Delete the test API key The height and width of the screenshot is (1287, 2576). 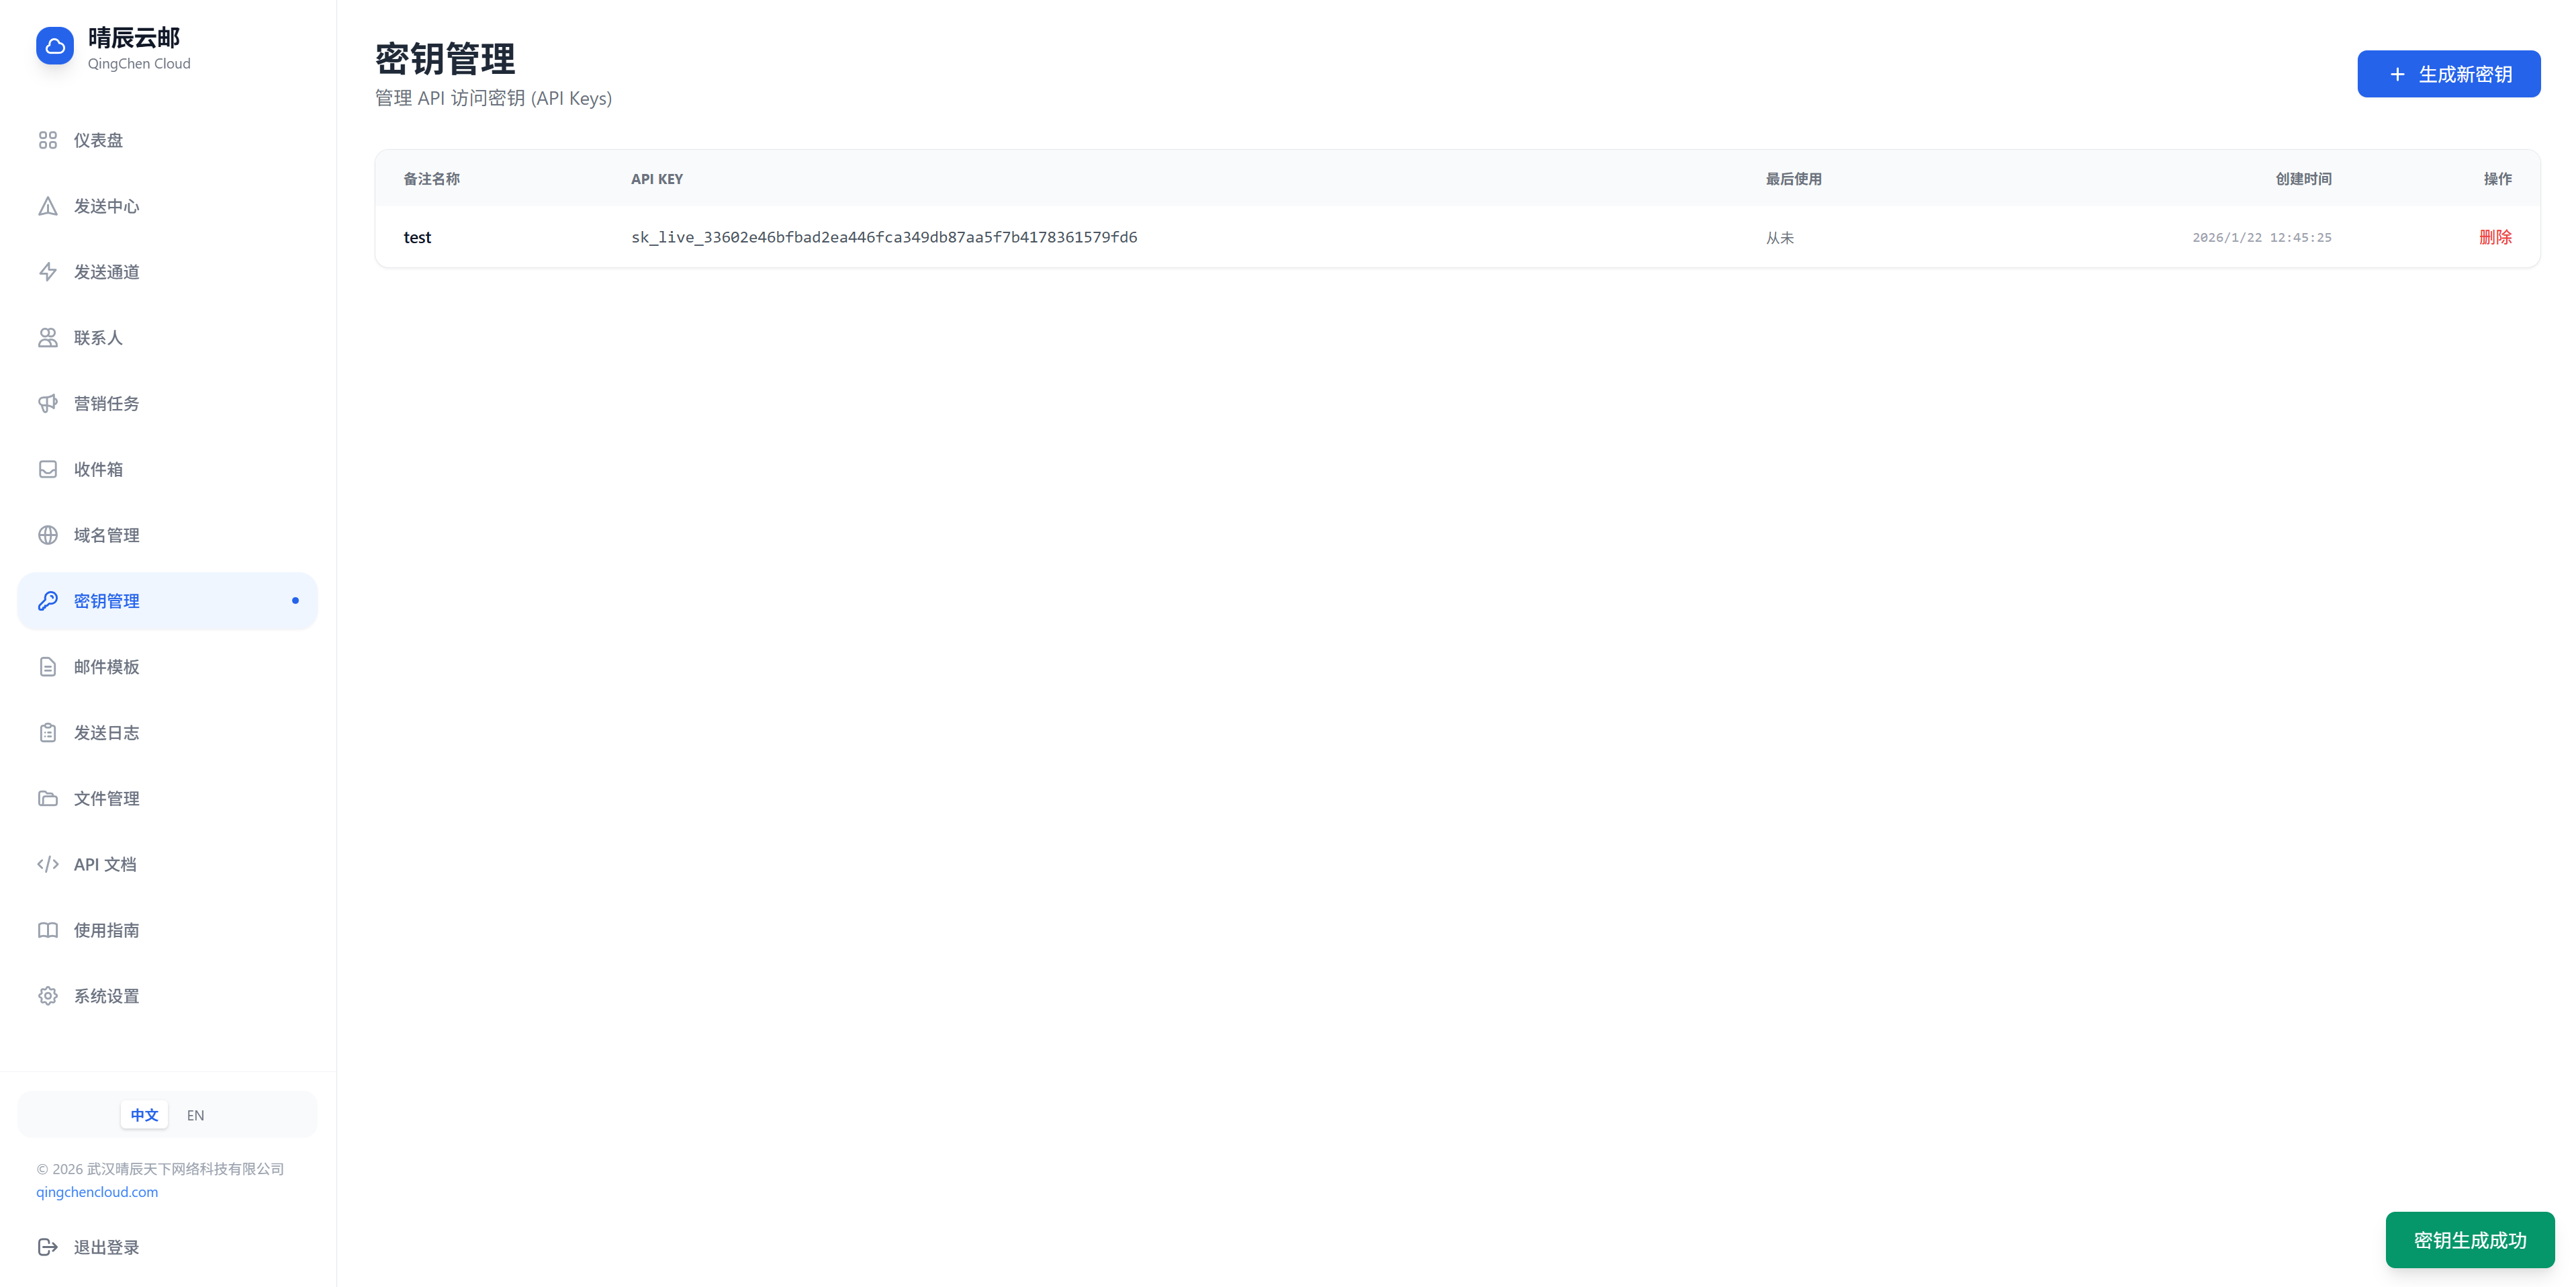coord(2495,237)
